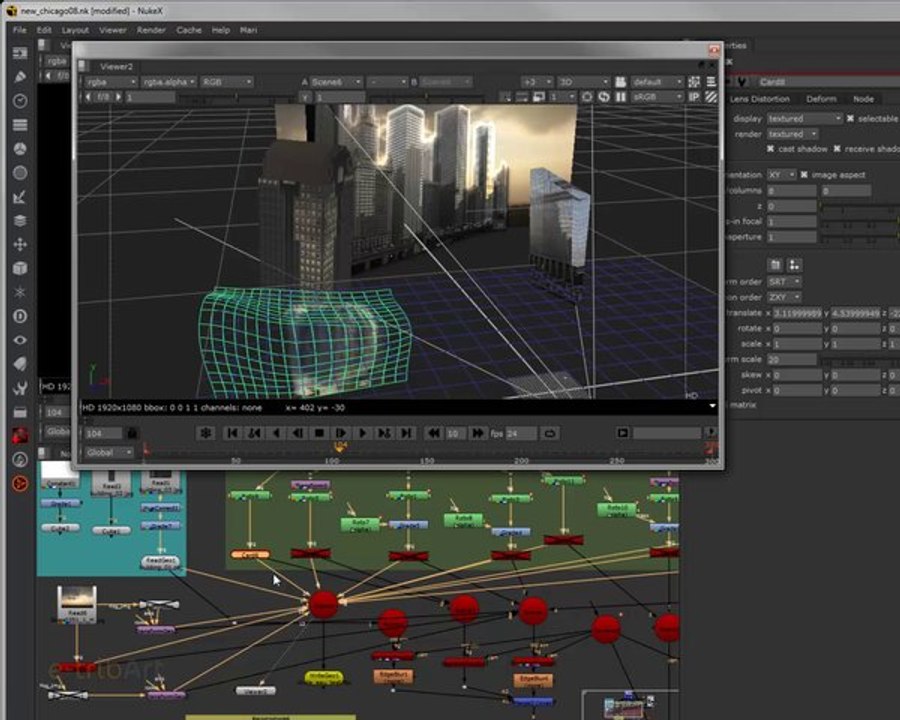Screen dimensions: 900x720
Task: Open the Views nodes eye icon
Action: coord(20,340)
